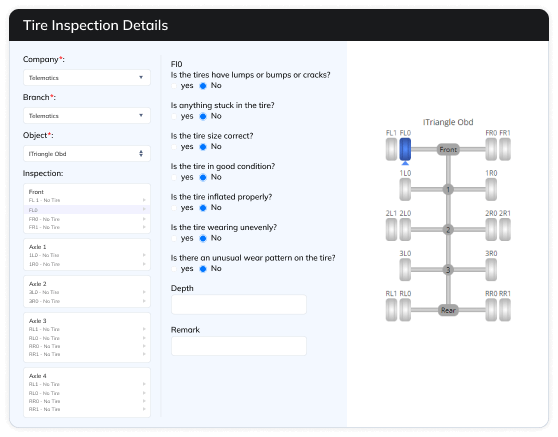Screen dimensions: 558x437
Task: Select No for tire wearing unevenly
Action: point(203,238)
